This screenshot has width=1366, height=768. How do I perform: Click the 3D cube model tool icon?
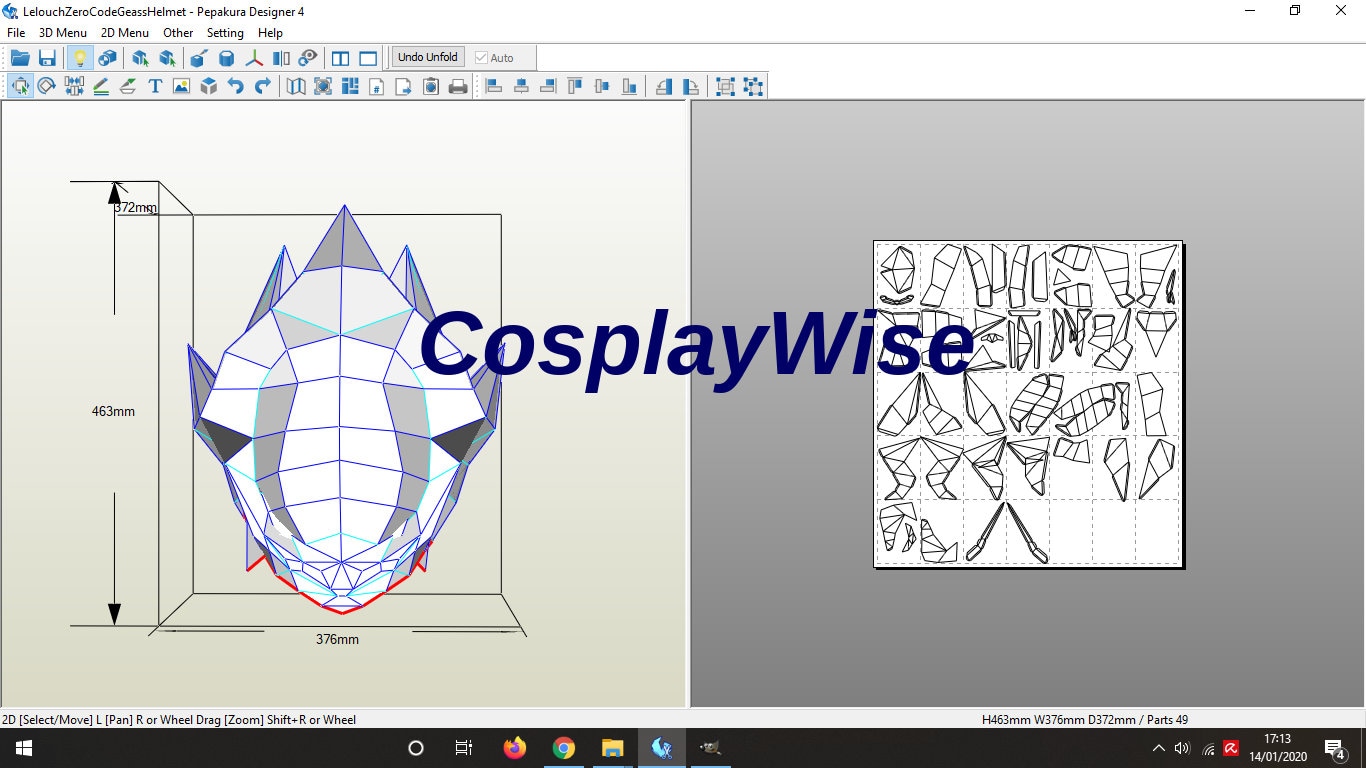point(208,86)
